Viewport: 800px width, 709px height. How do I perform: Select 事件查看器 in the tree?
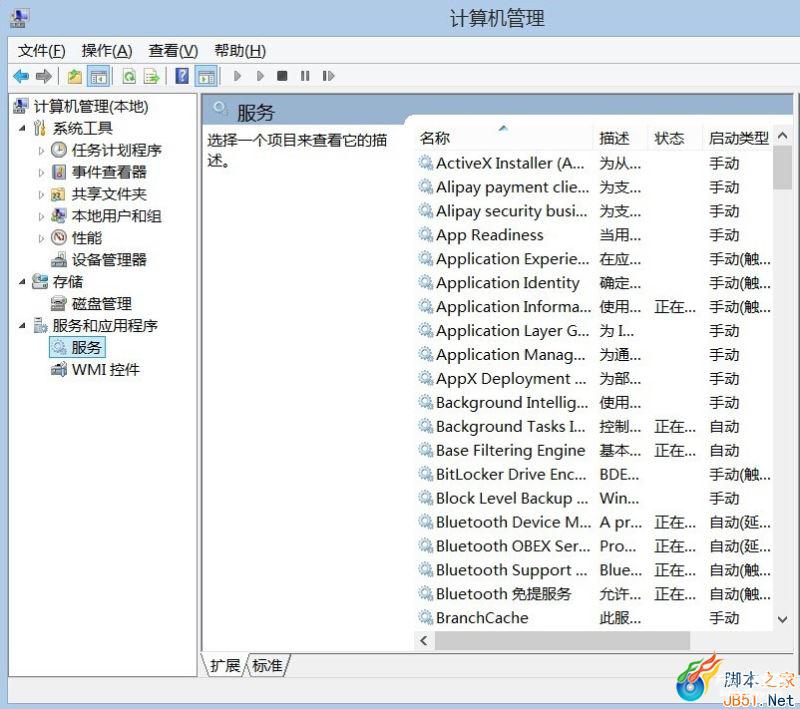pyautogui.click(x=109, y=172)
